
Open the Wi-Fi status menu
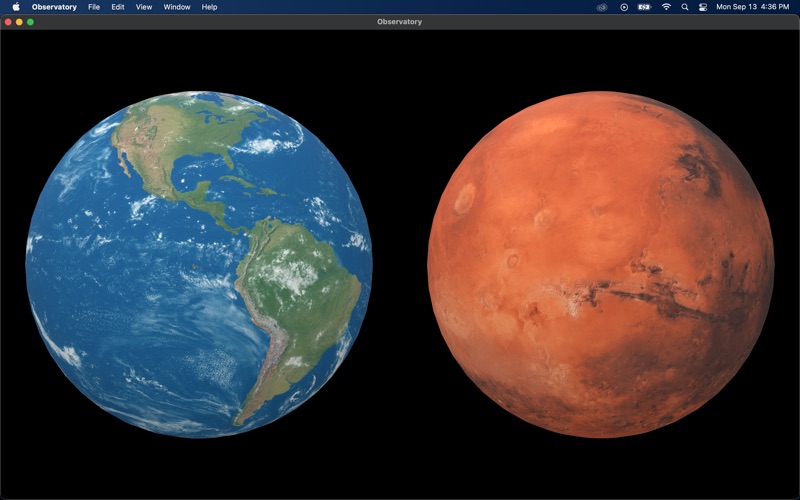click(666, 7)
